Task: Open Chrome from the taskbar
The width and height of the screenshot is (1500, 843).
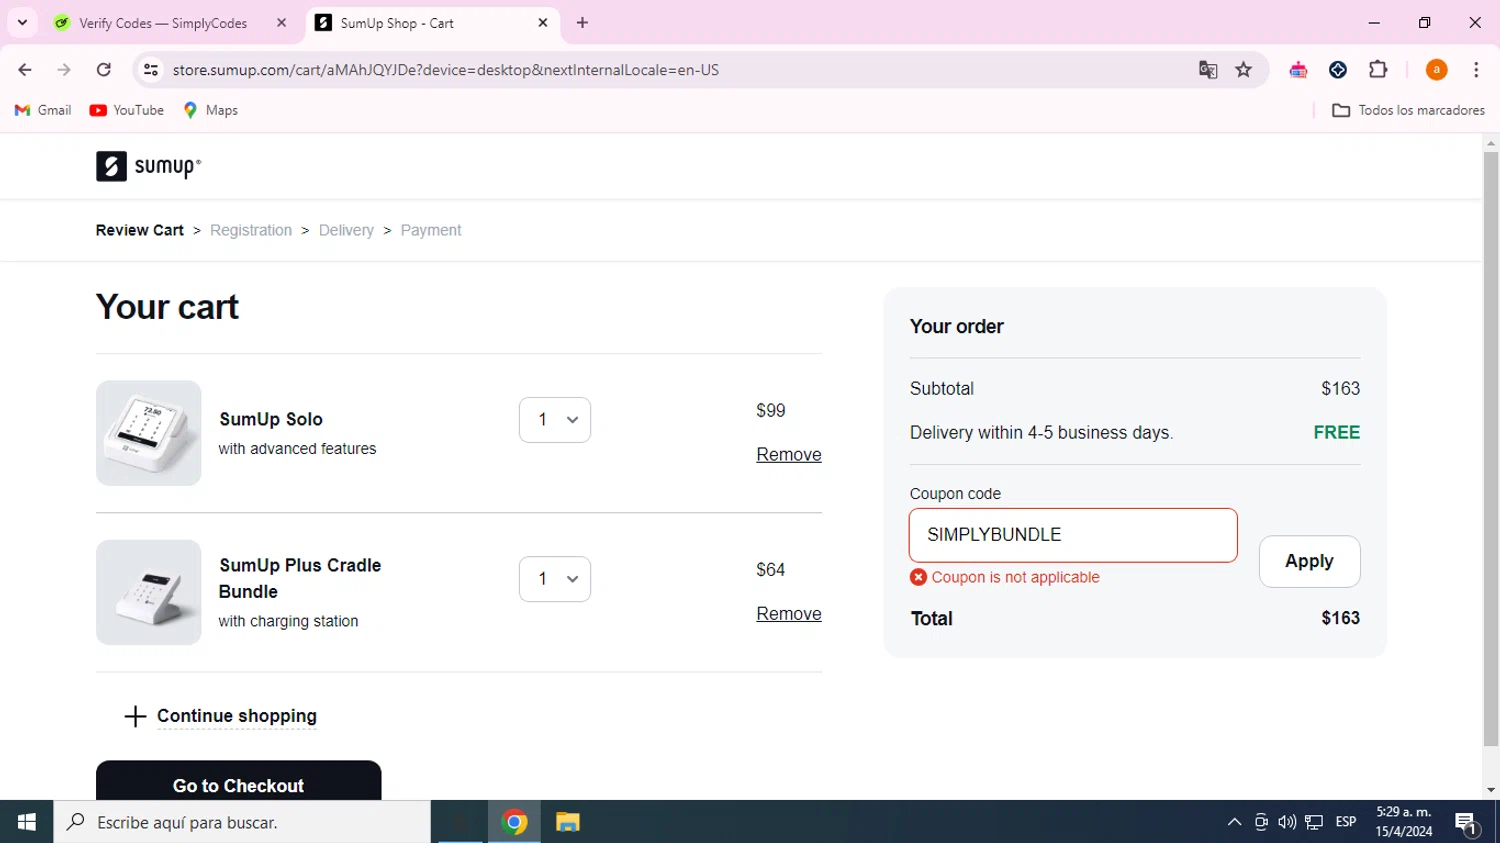Action: [x=514, y=822]
